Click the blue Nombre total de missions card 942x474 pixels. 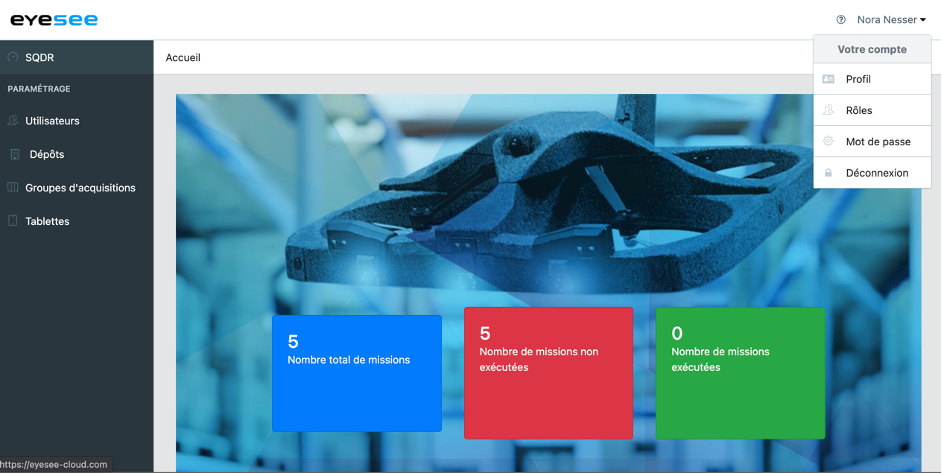click(x=357, y=373)
